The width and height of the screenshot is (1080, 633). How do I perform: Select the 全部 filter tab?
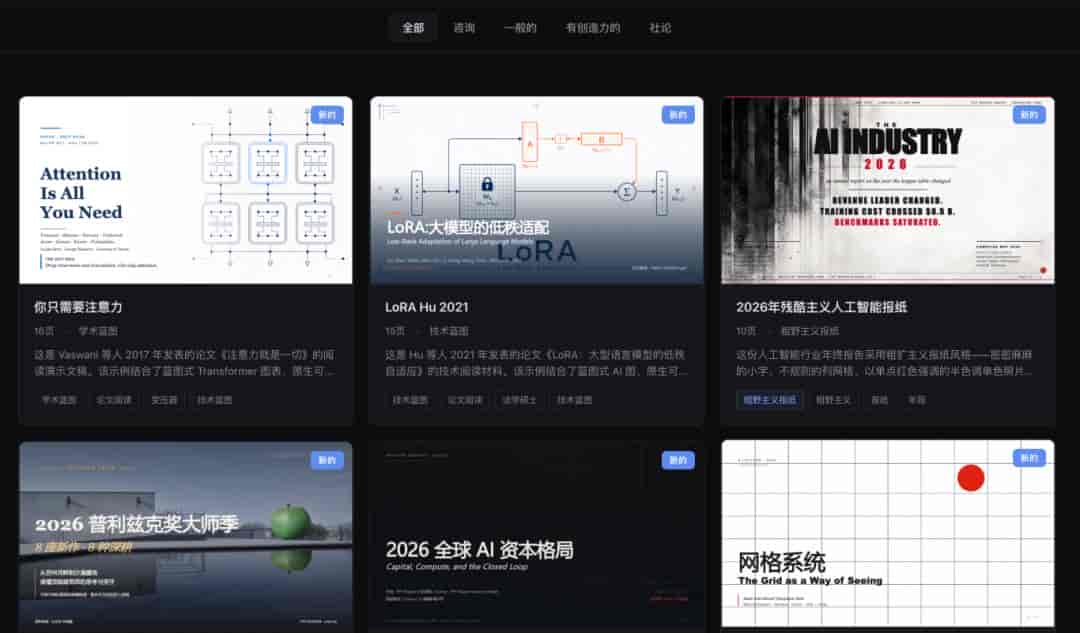coord(413,28)
